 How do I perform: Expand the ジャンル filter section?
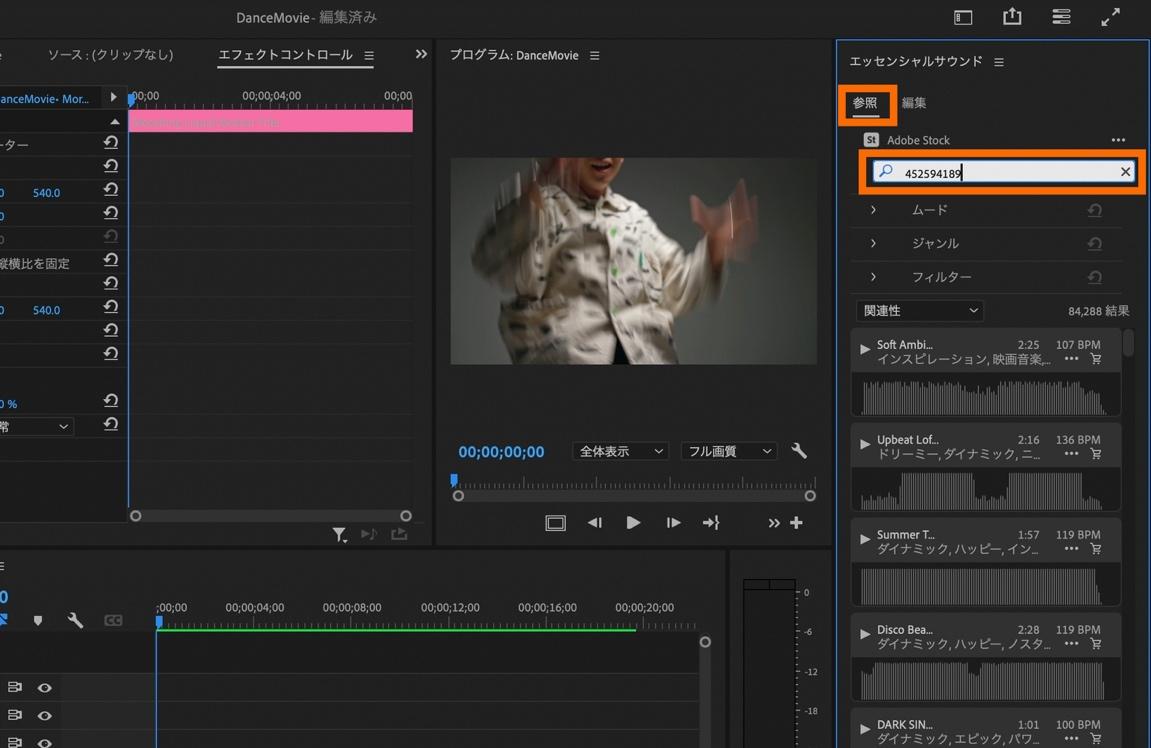(873, 243)
